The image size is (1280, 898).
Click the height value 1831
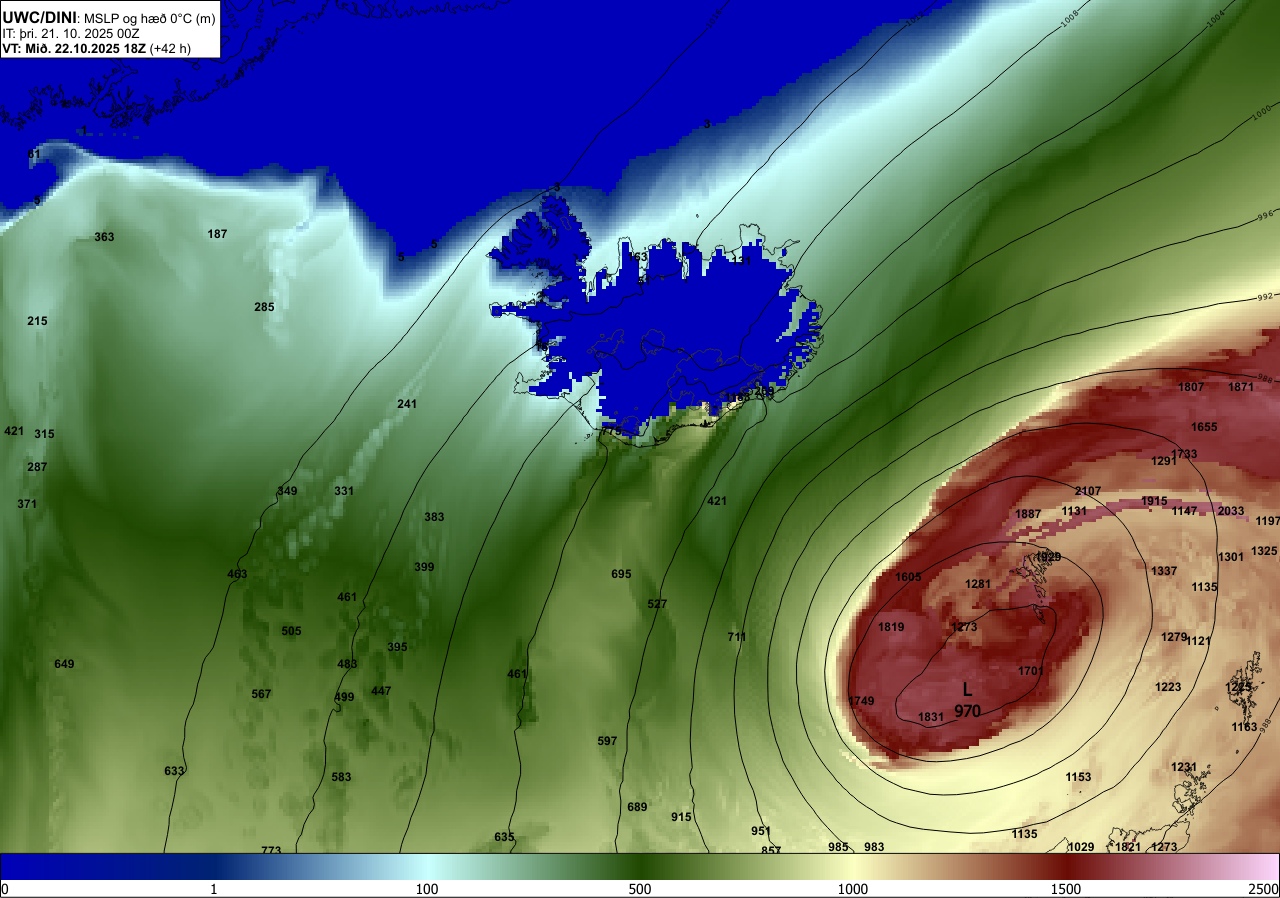931,717
